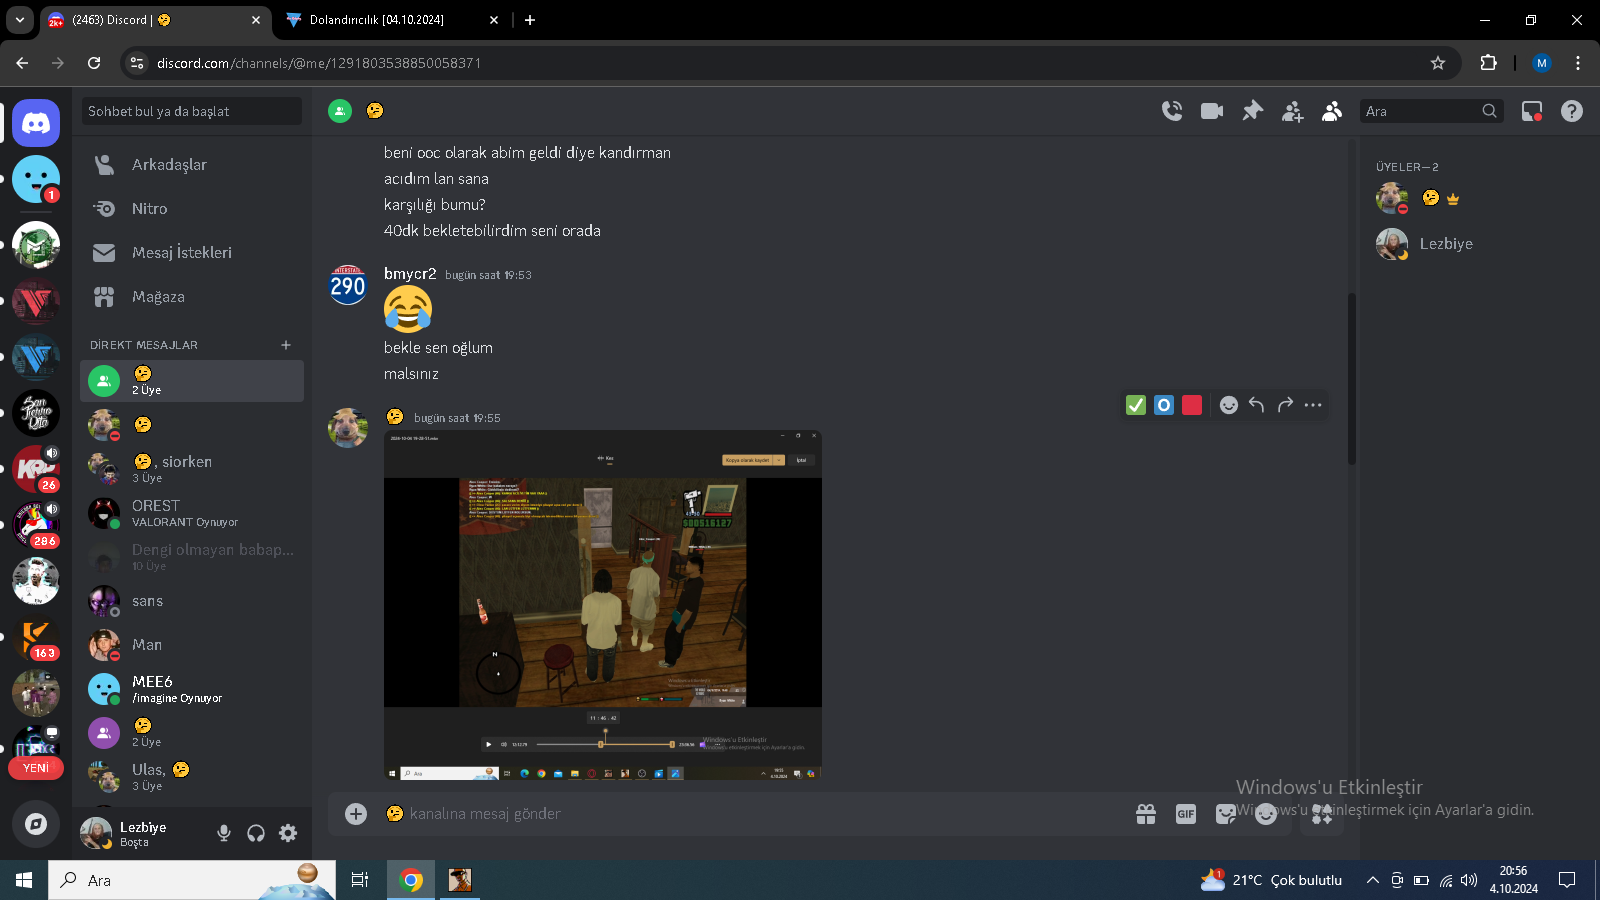This screenshot has height=900, width=1600.
Task: Open the volume control in system tray
Action: 1469,880
